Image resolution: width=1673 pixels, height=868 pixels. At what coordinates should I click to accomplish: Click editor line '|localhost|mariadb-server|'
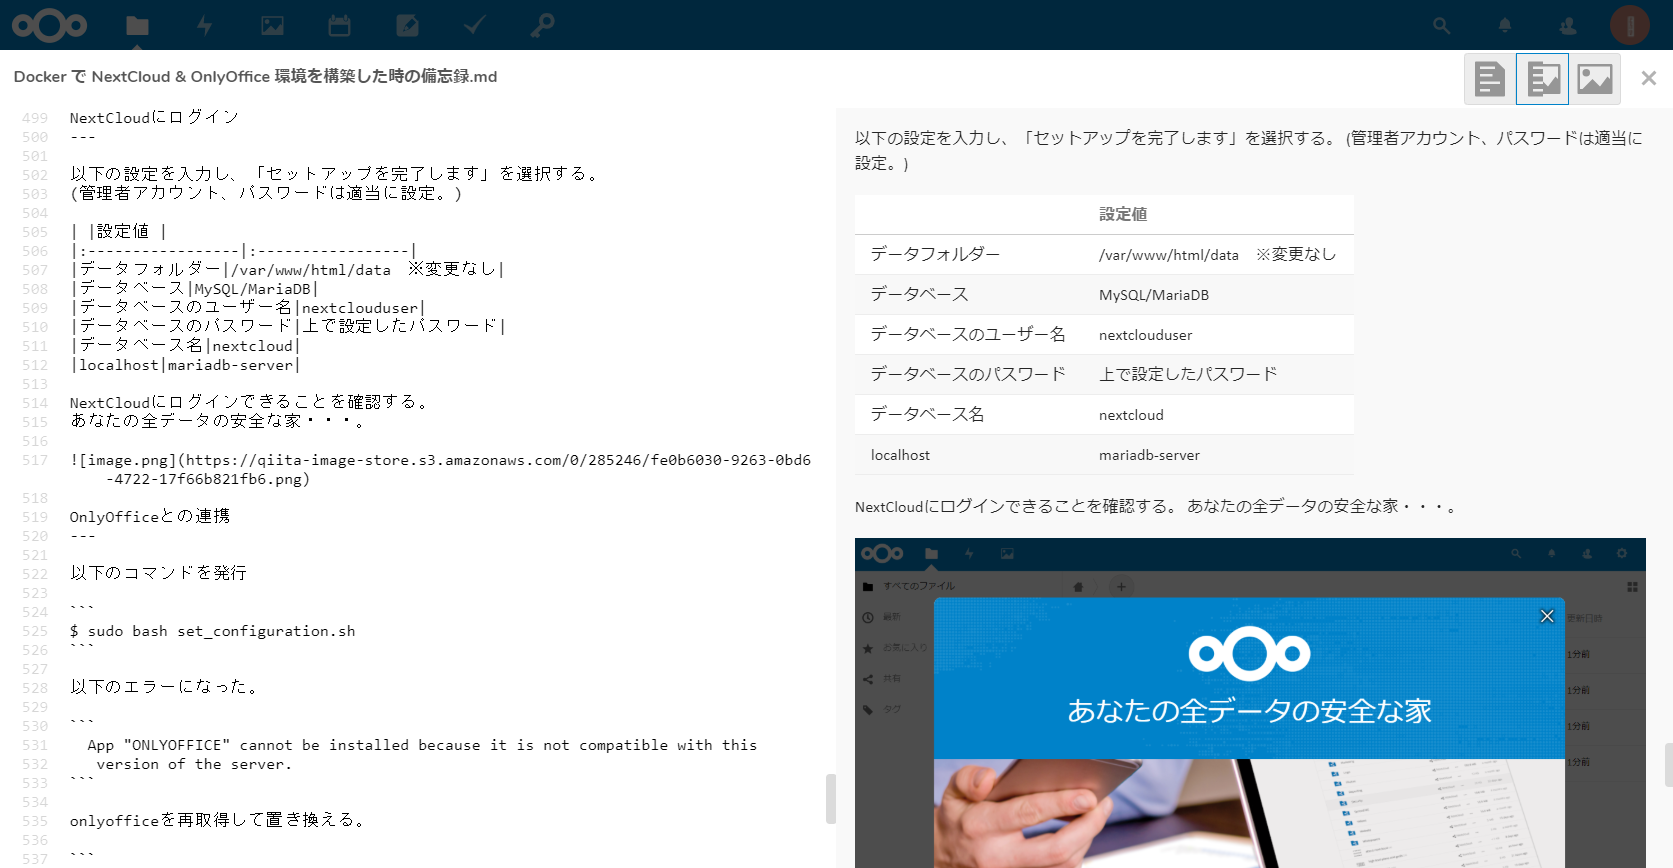[185, 365]
